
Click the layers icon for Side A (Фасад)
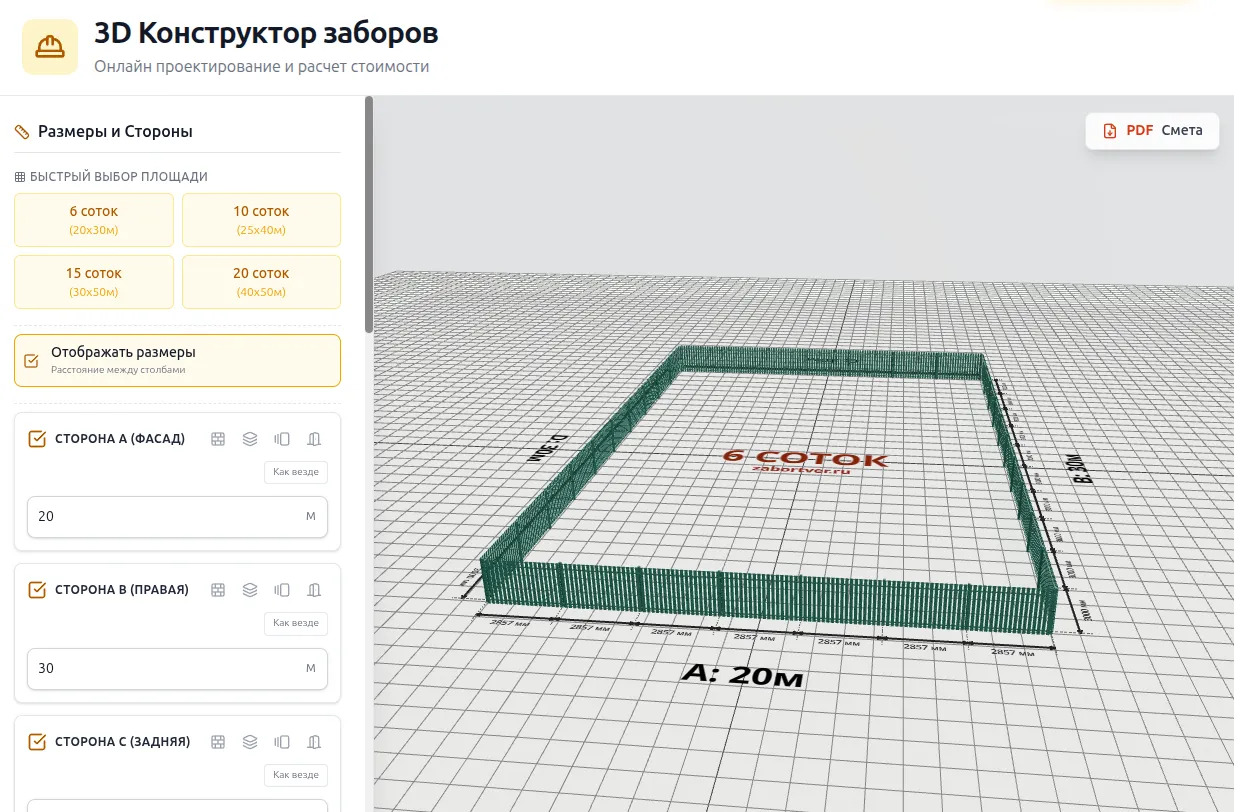[x=250, y=439]
